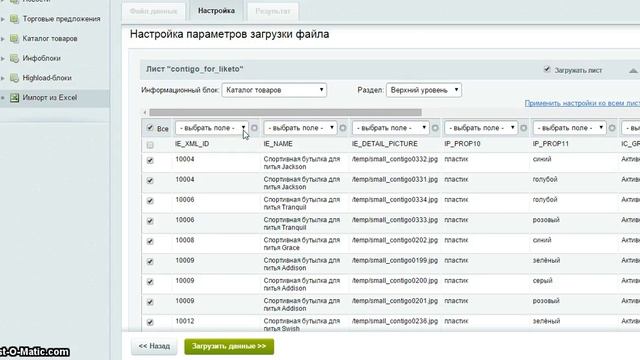Click the Инфоблоки sidebar icon
640x360 pixels.
tap(14, 58)
